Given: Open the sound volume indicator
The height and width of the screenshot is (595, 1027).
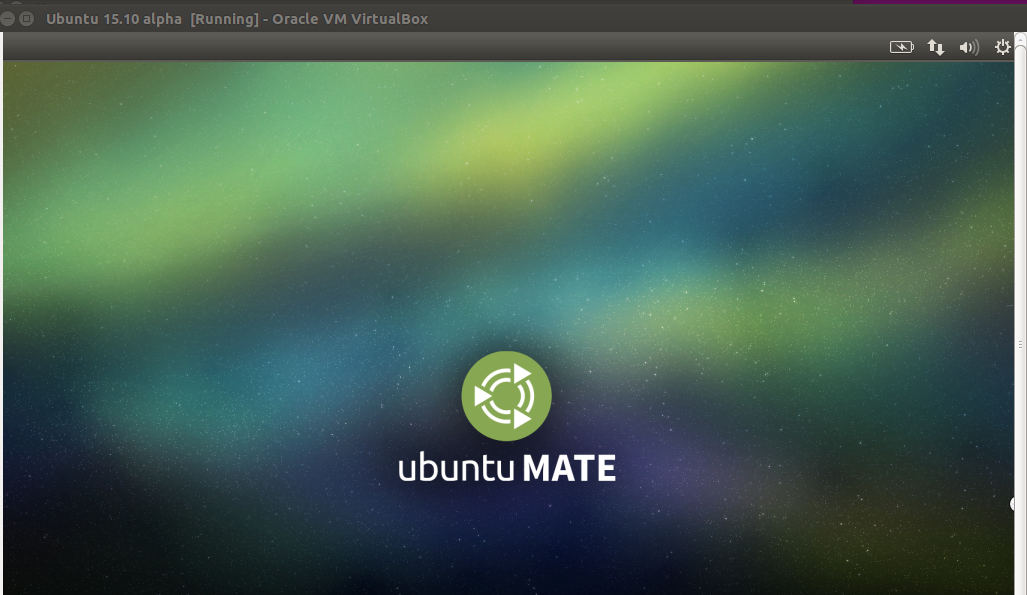Looking at the screenshot, I should 969,47.
